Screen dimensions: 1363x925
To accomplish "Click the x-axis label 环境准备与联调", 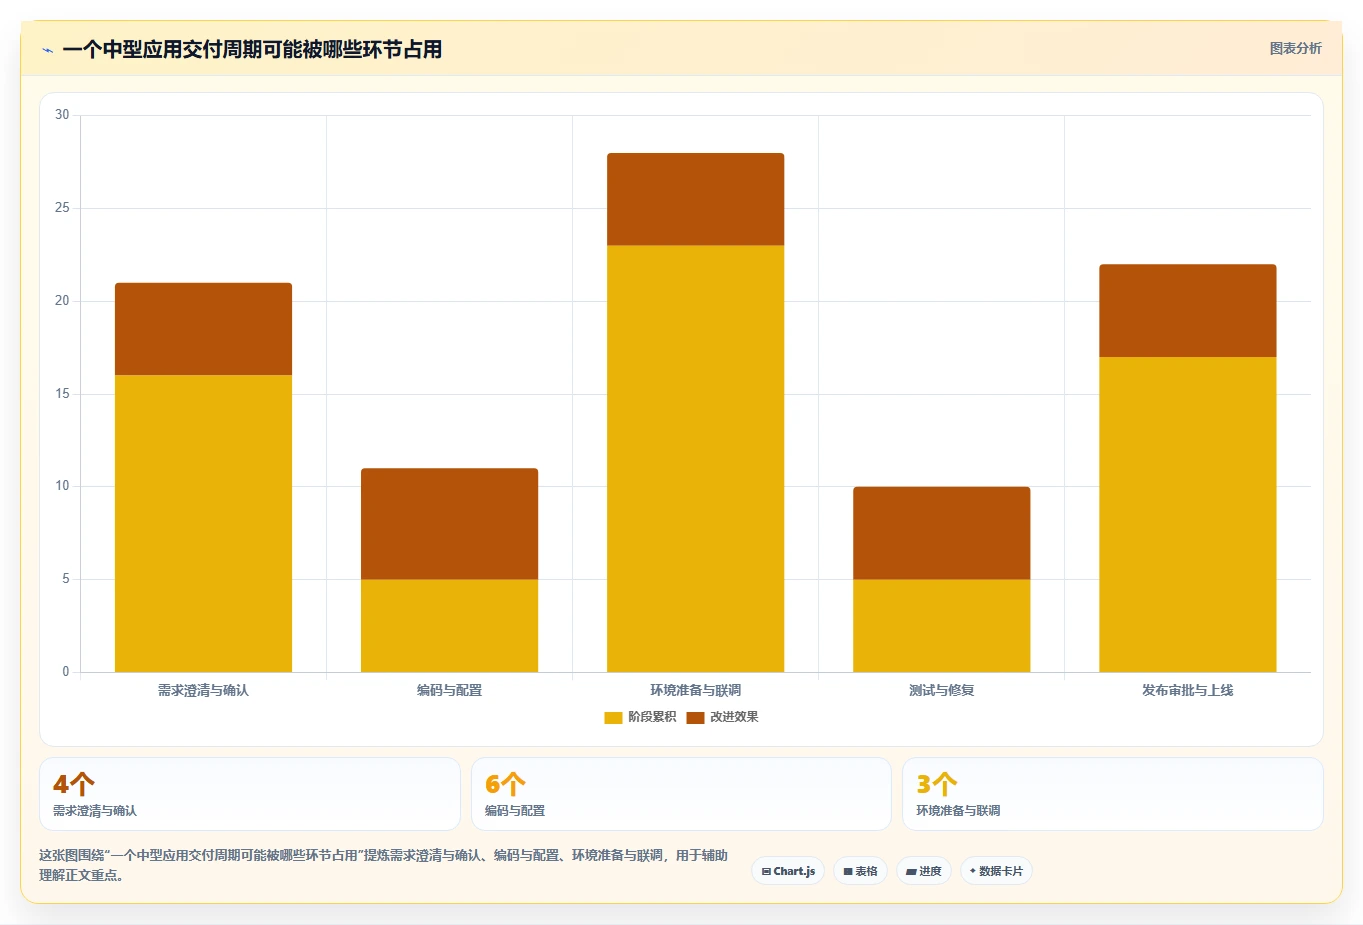I will pyautogui.click(x=695, y=690).
